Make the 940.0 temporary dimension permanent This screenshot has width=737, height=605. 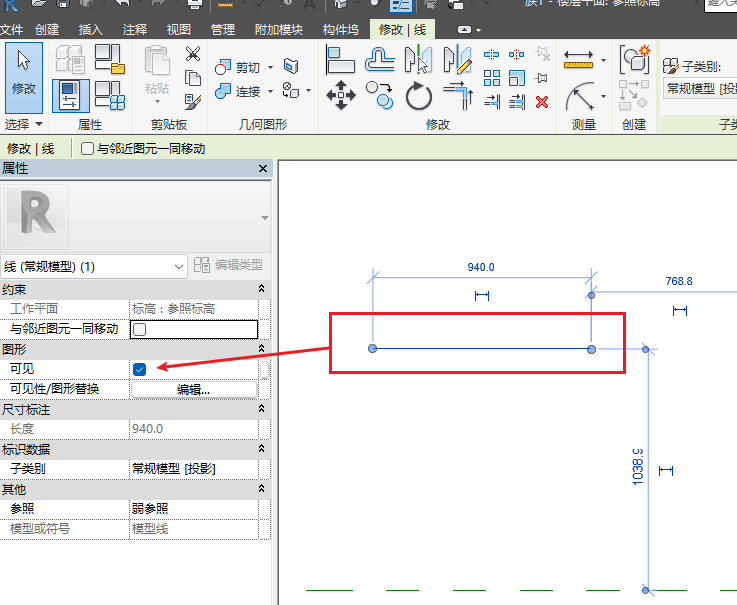click(482, 296)
